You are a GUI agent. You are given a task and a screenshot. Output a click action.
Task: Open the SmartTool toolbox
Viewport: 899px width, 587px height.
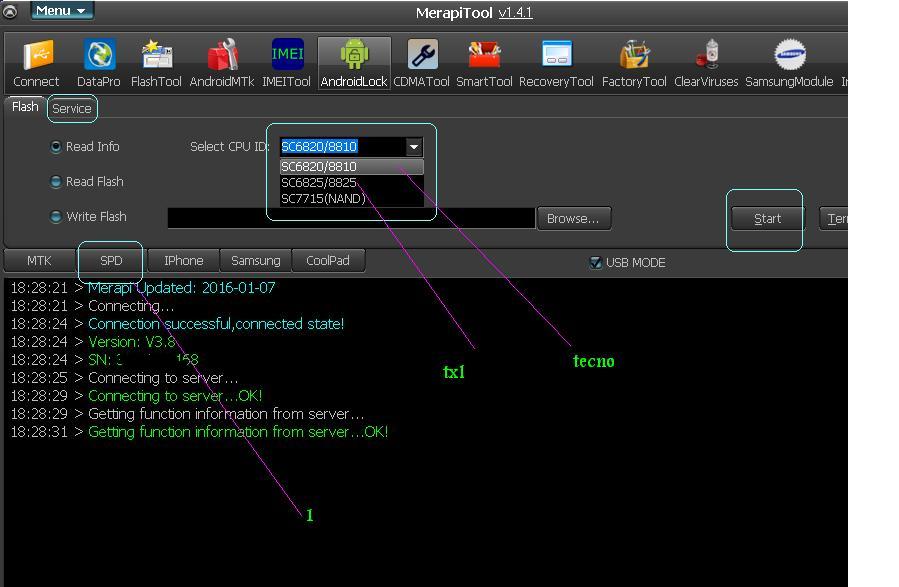tap(484, 64)
